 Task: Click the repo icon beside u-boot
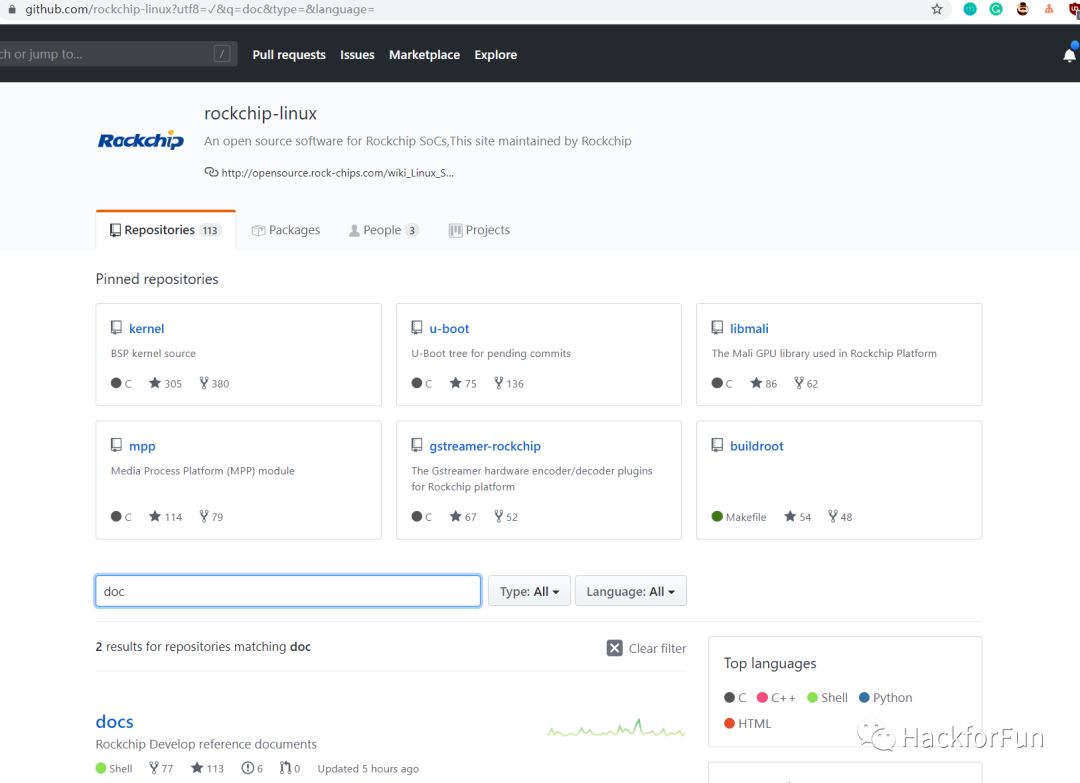click(x=417, y=328)
